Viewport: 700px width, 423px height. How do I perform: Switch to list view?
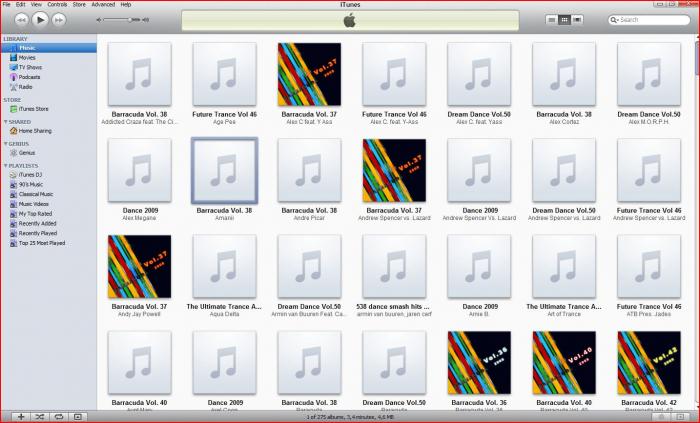551,19
